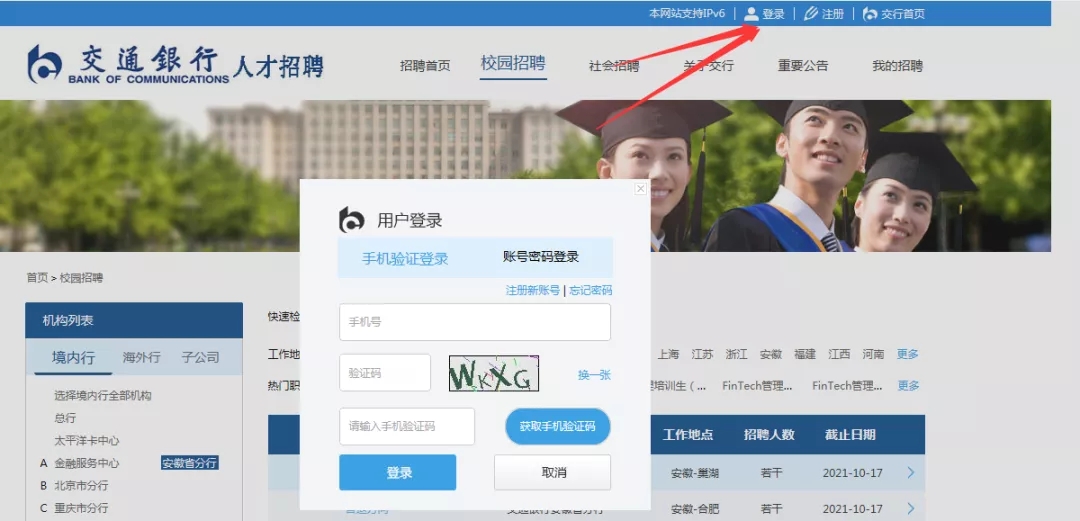Filter work location by 河南
Image resolution: width=1080 pixels, height=521 pixels.
(873, 354)
